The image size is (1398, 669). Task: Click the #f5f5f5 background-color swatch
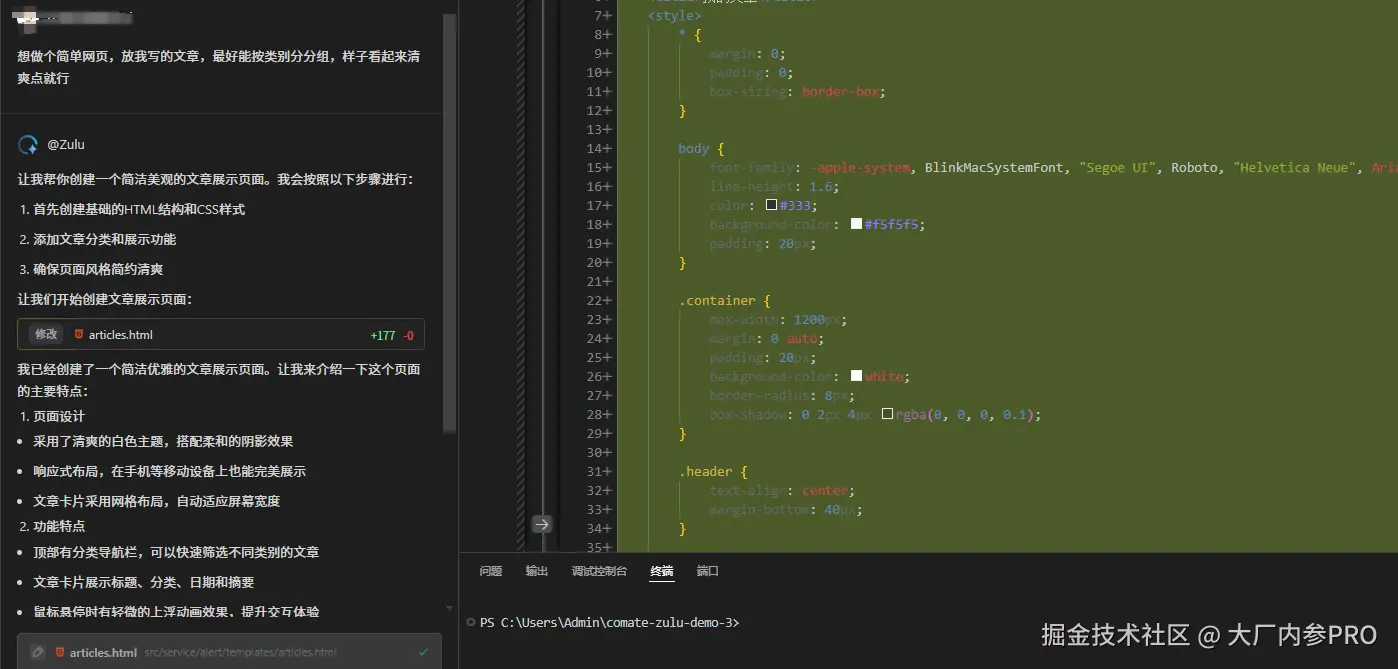[x=855, y=223]
